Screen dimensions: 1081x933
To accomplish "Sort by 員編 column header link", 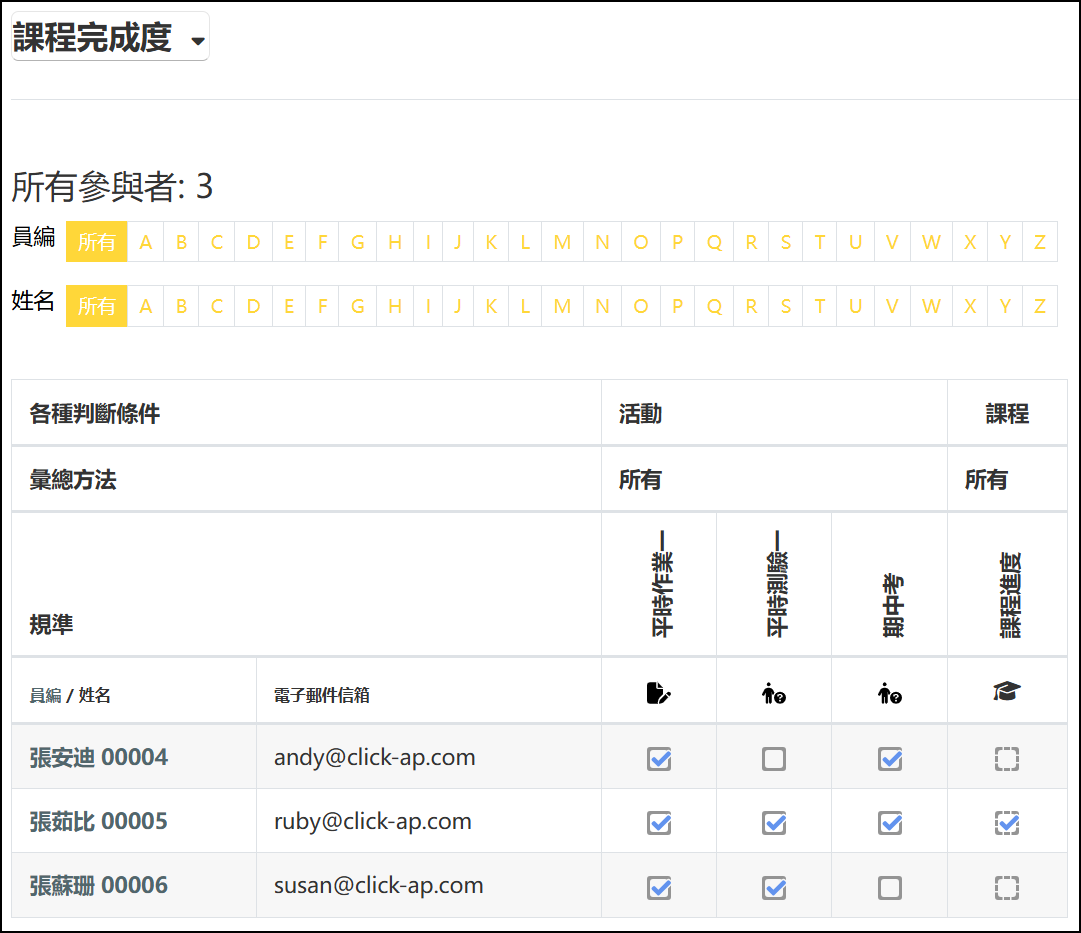I will [x=46, y=695].
